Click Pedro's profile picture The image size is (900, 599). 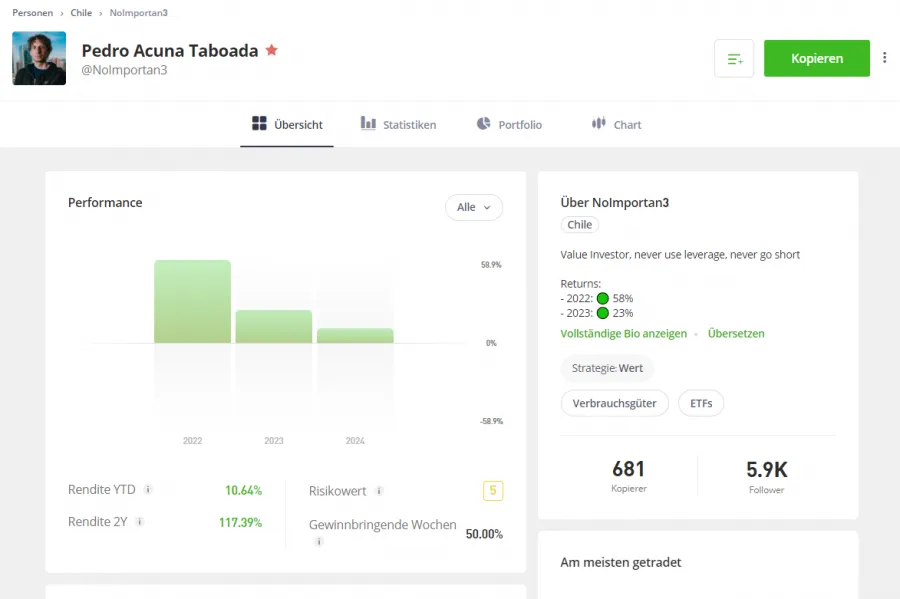pyautogui.click(x=38, y=58)
